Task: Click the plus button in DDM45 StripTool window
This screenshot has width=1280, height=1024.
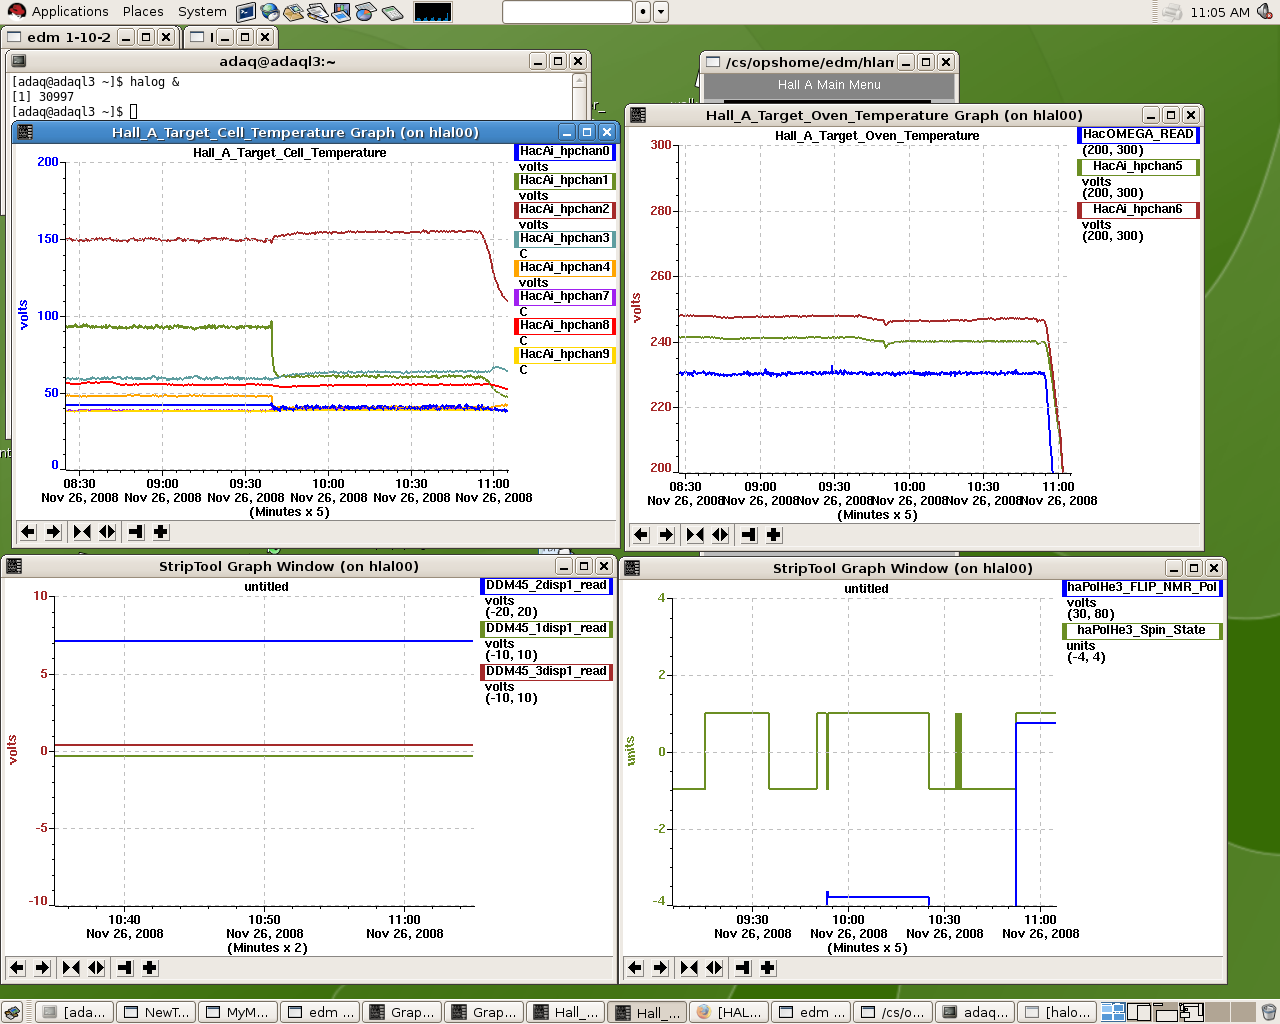Action: [150, 967]
